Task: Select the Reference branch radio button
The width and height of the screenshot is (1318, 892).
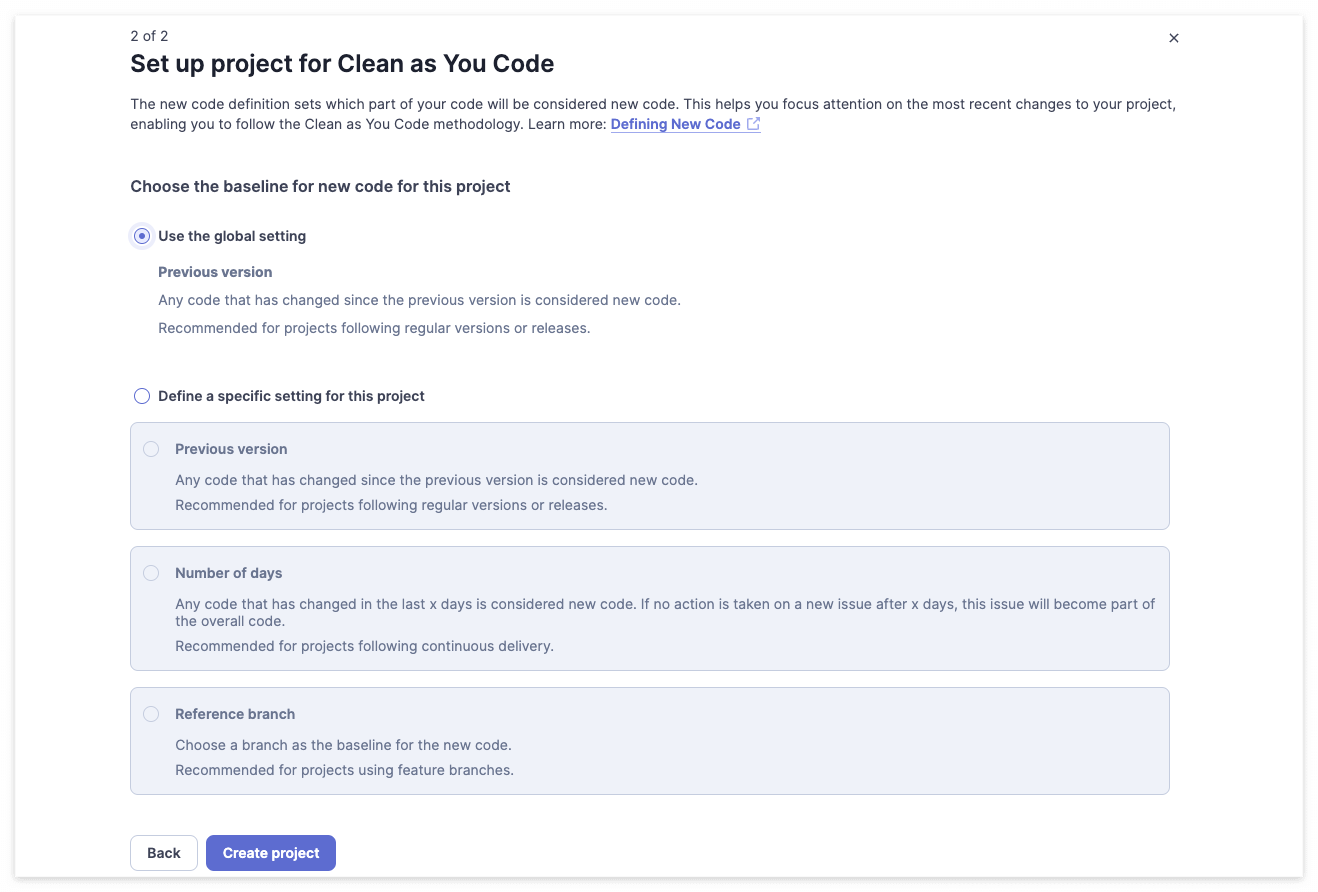Action: pos(151,714)
